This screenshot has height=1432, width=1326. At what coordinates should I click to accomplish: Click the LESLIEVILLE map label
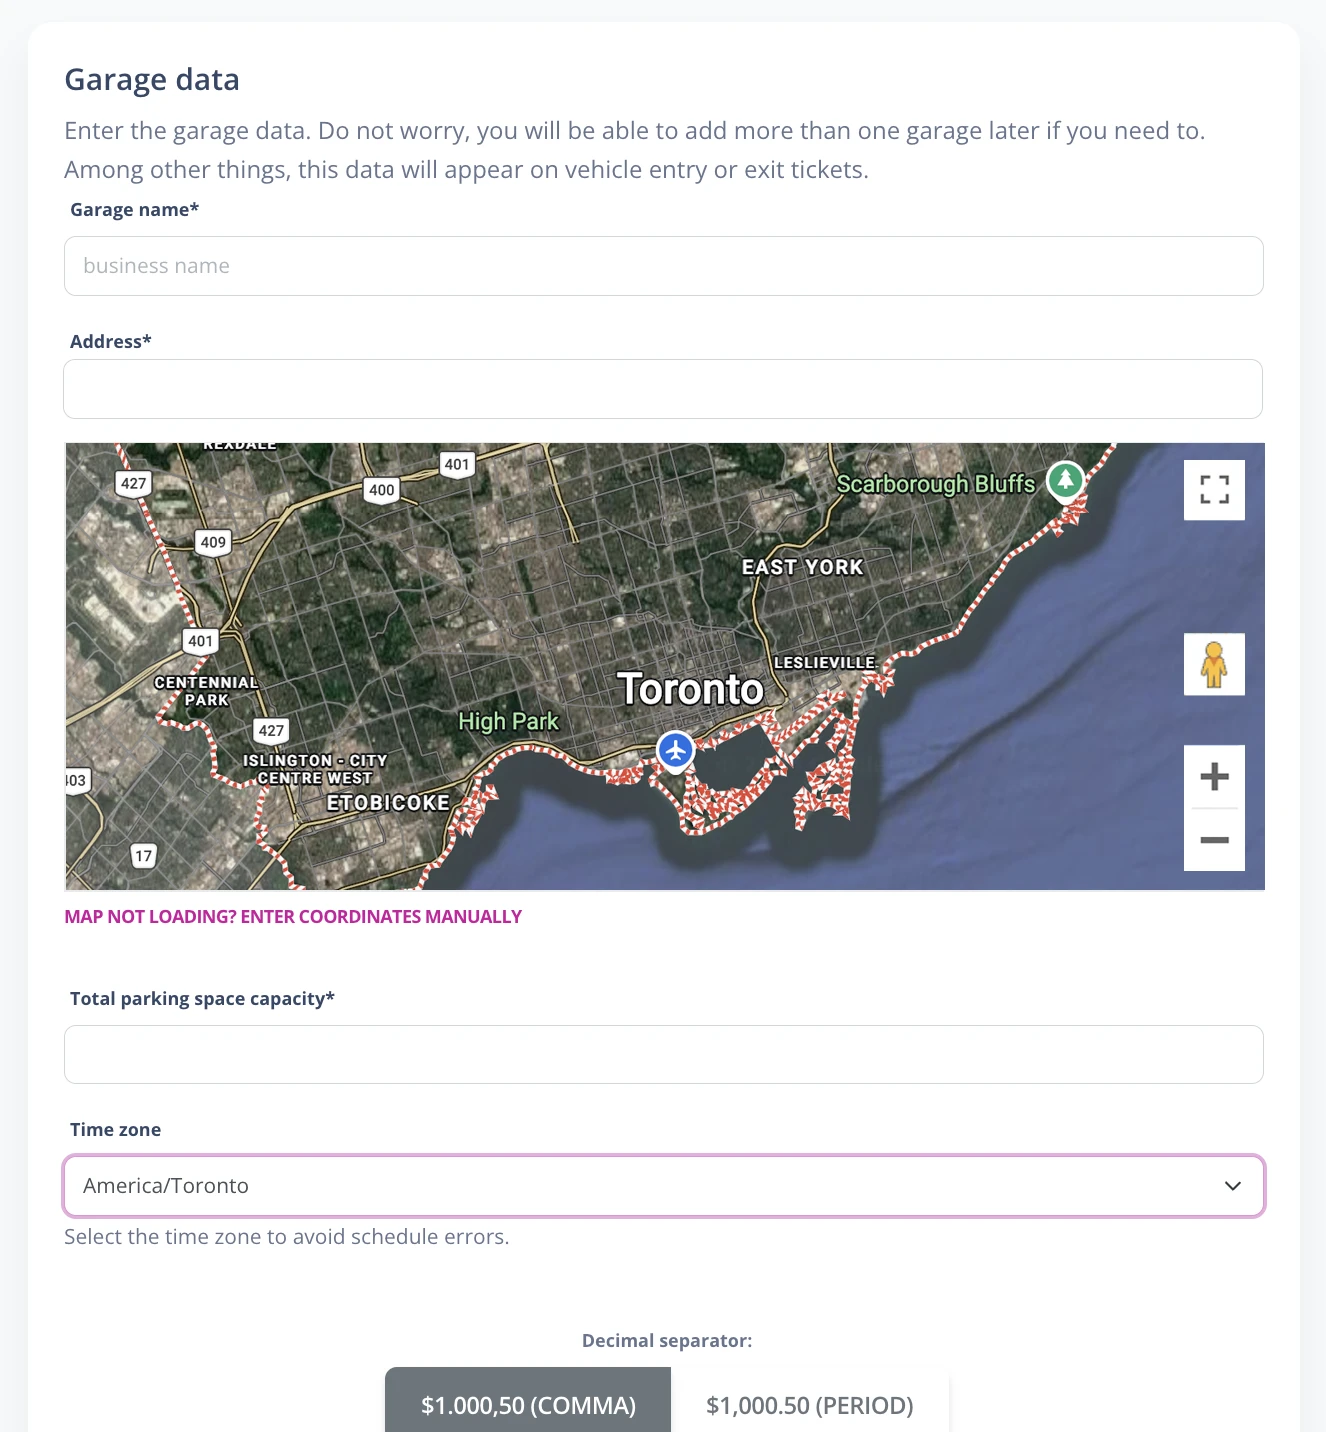click(x=825, y=663)
